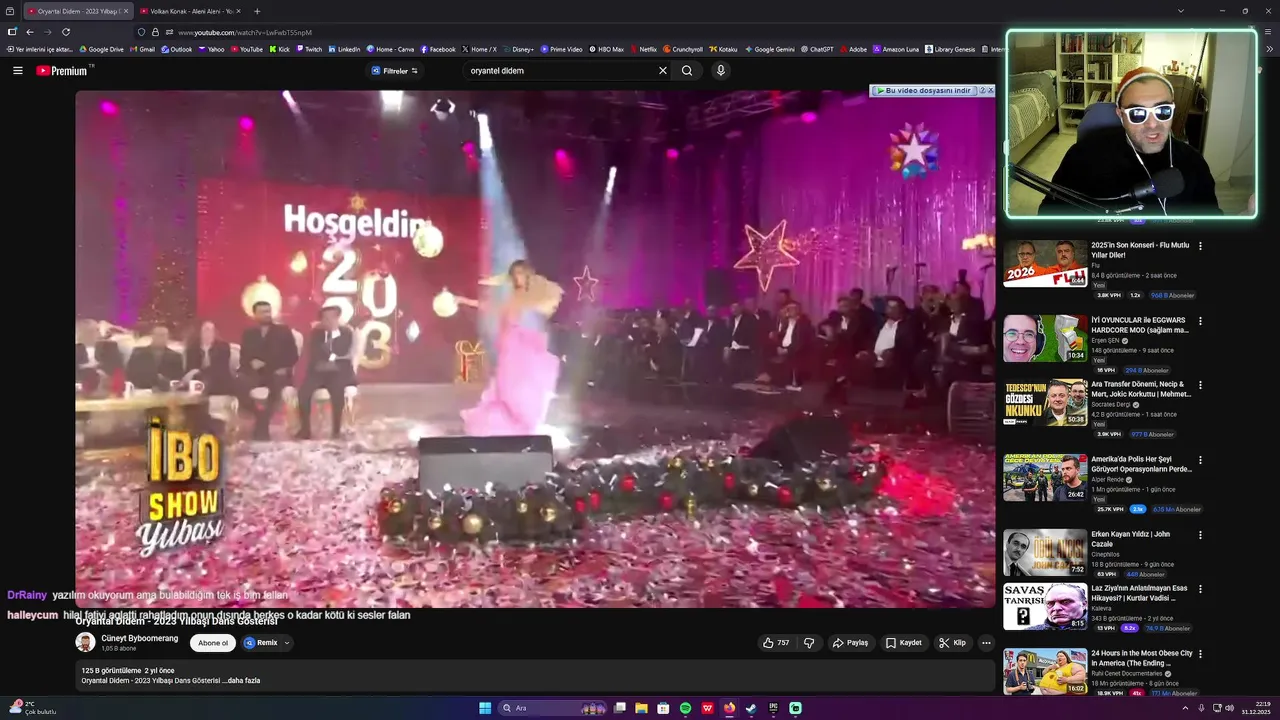Create a clip with Klip button
The width and height of the screenshot is (1280, 720).
pyautogui.click(x=953, y=643)
